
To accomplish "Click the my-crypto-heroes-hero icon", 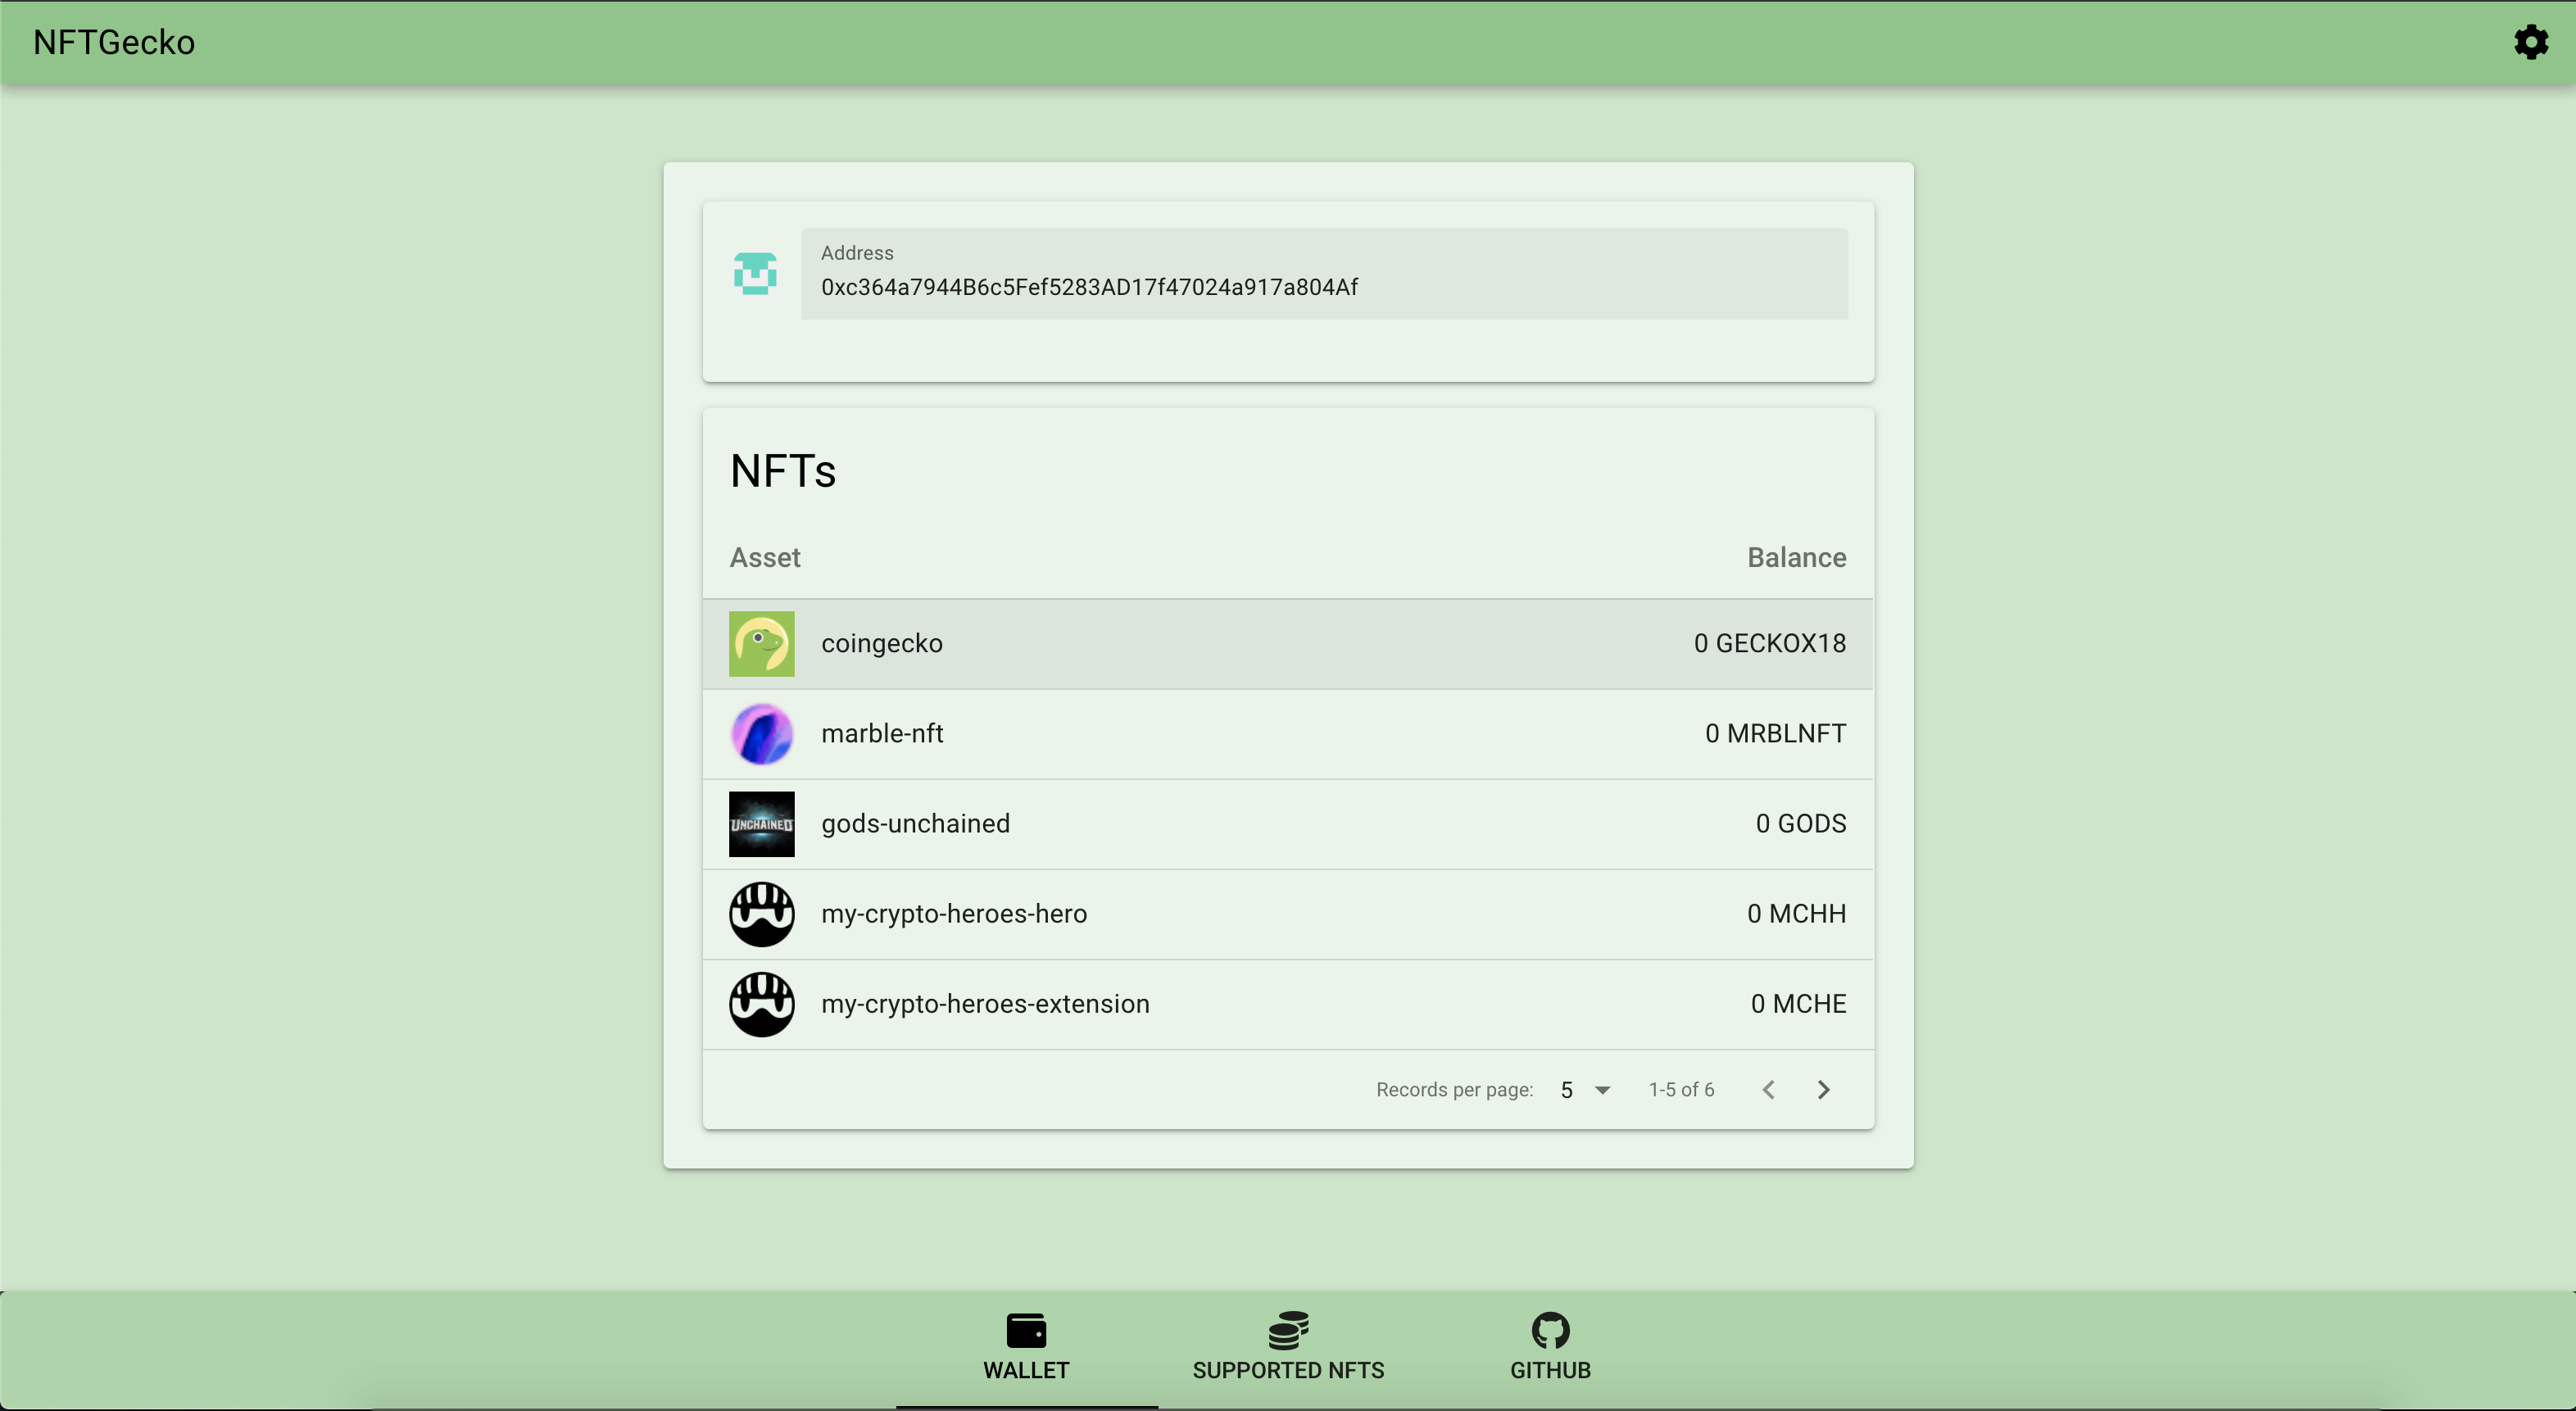I will point(761,914).
